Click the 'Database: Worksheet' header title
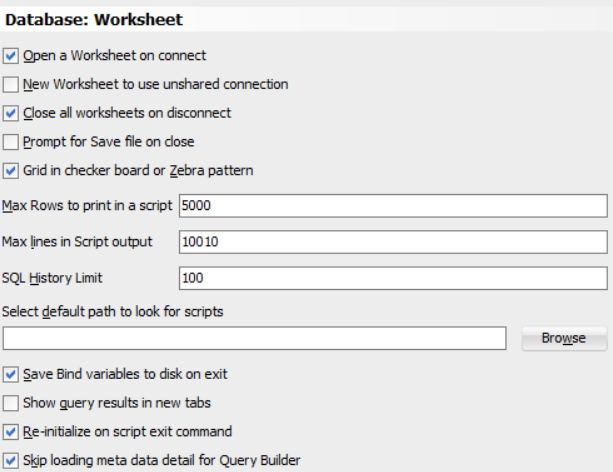613x472 pixels. (x=81, y=19)
